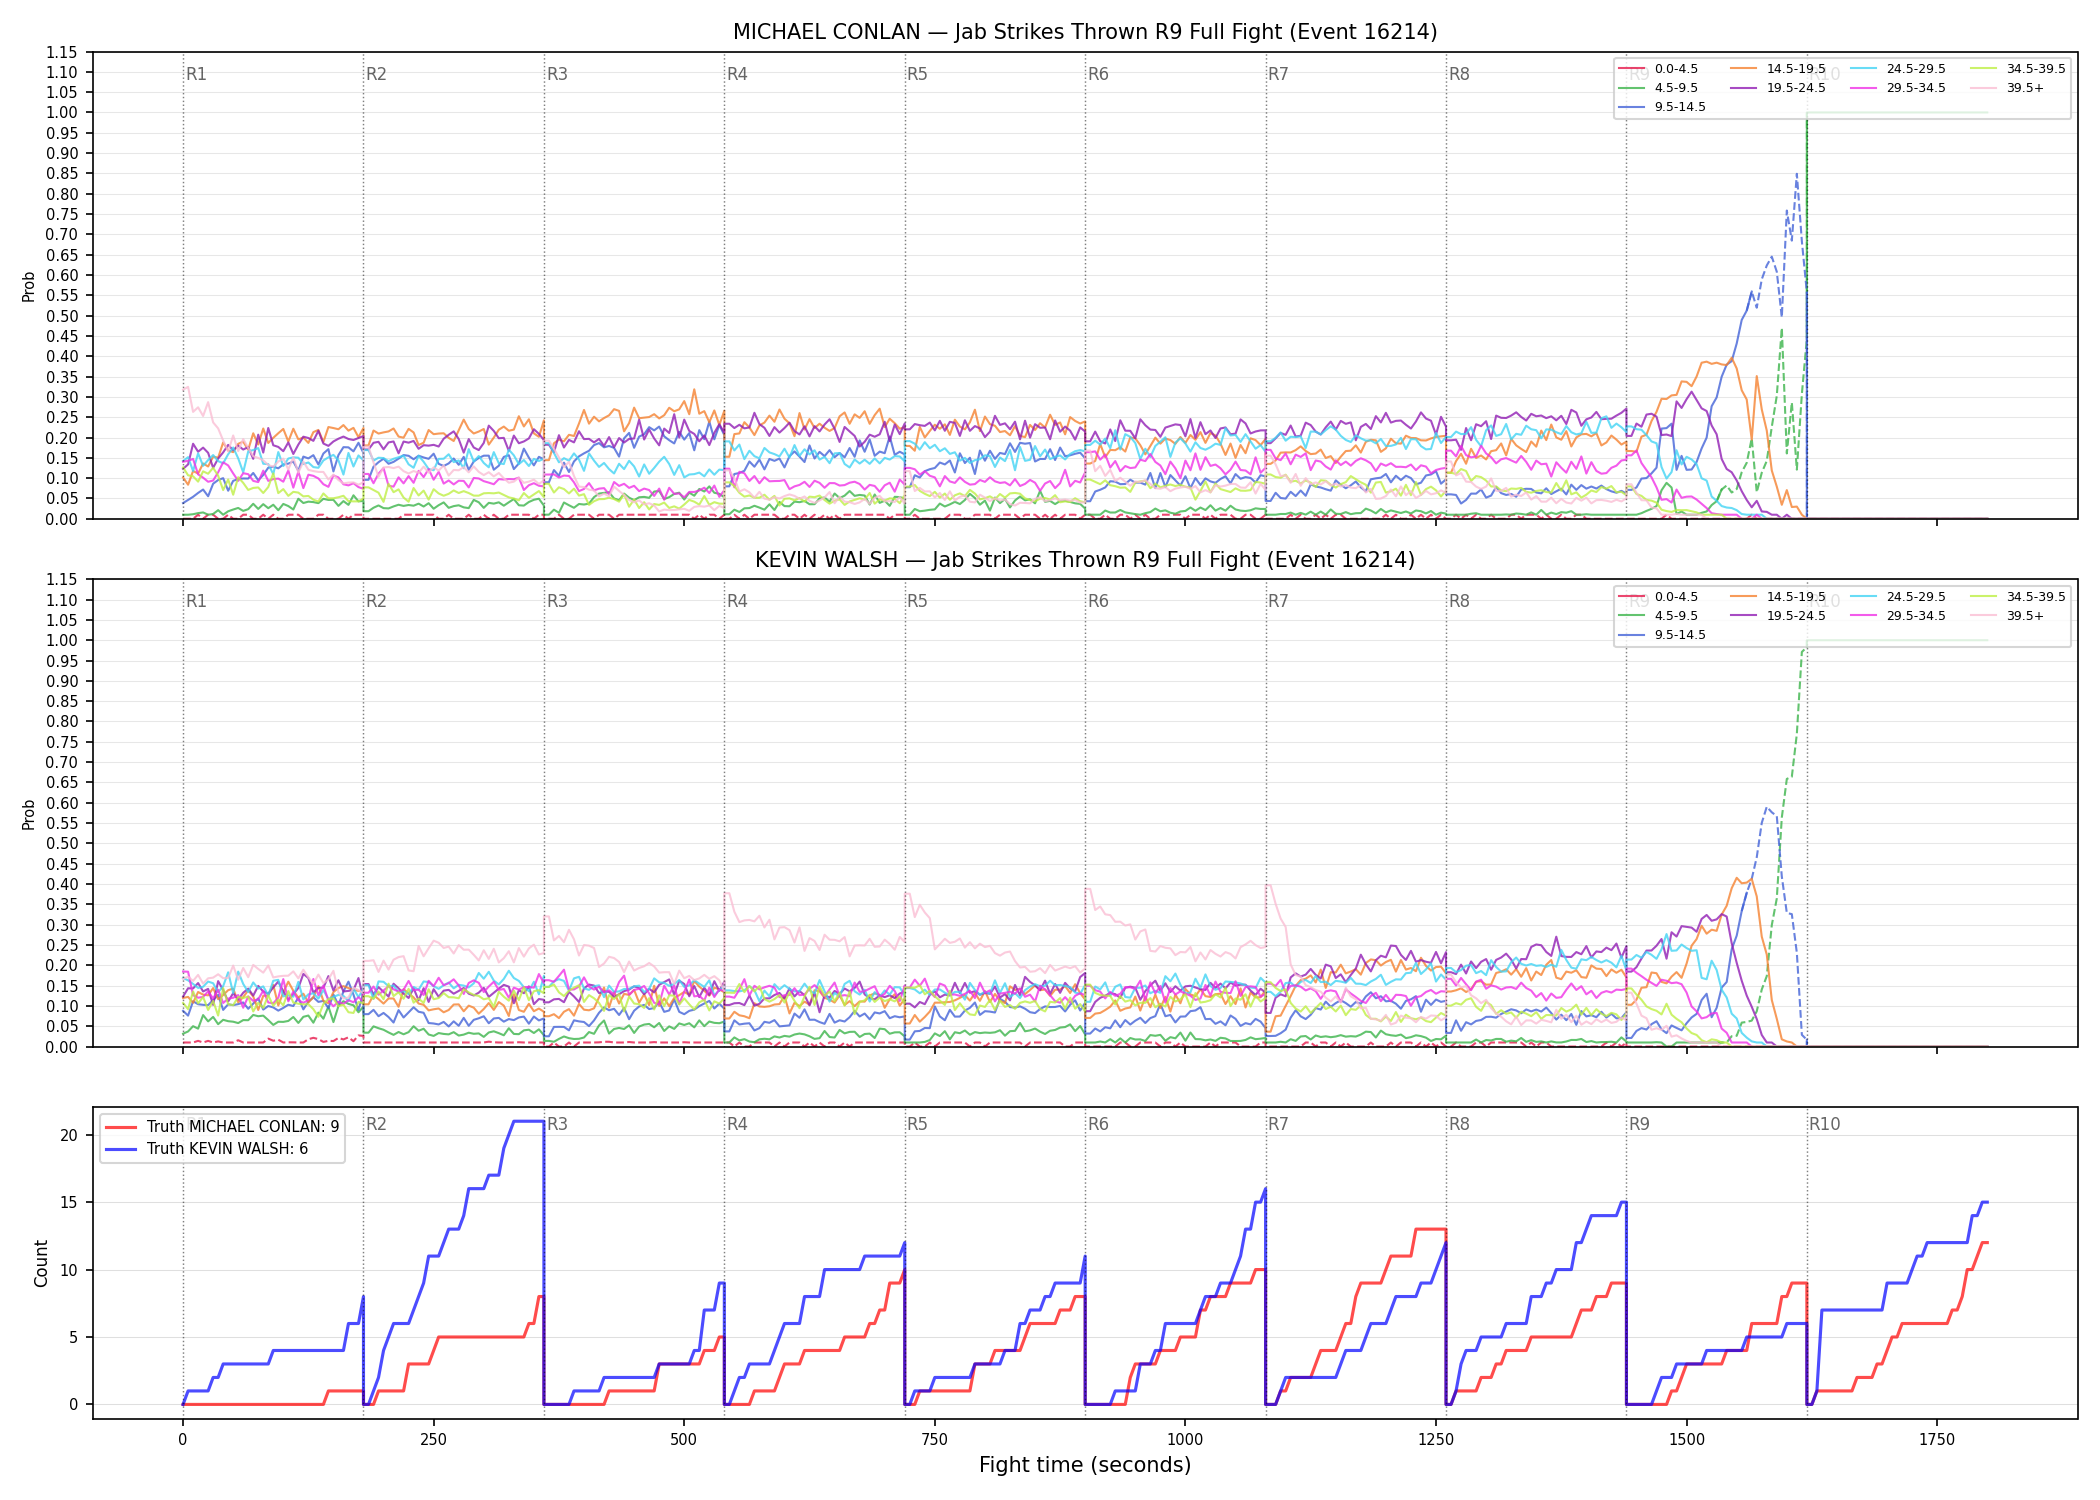
Task: Click x-axis tick label '1000'
Action: point(1185,1440)
